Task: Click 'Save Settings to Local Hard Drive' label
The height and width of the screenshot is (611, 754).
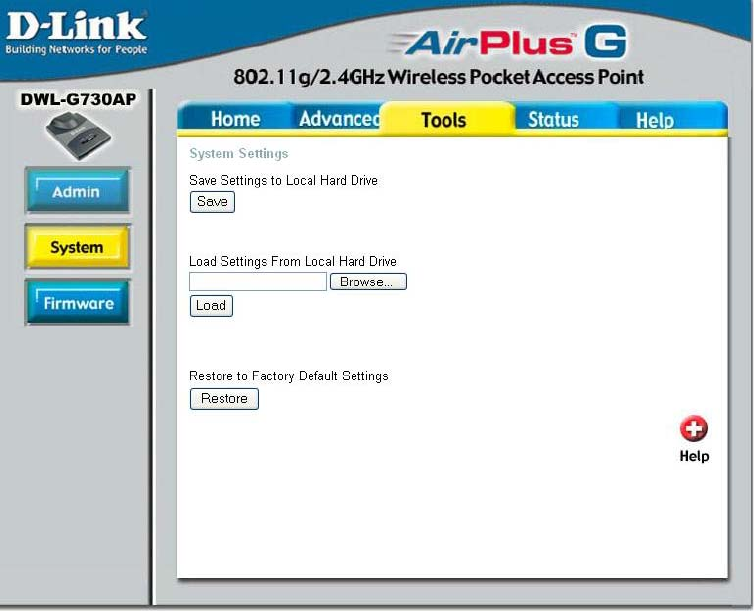Action: coord(283,180)
